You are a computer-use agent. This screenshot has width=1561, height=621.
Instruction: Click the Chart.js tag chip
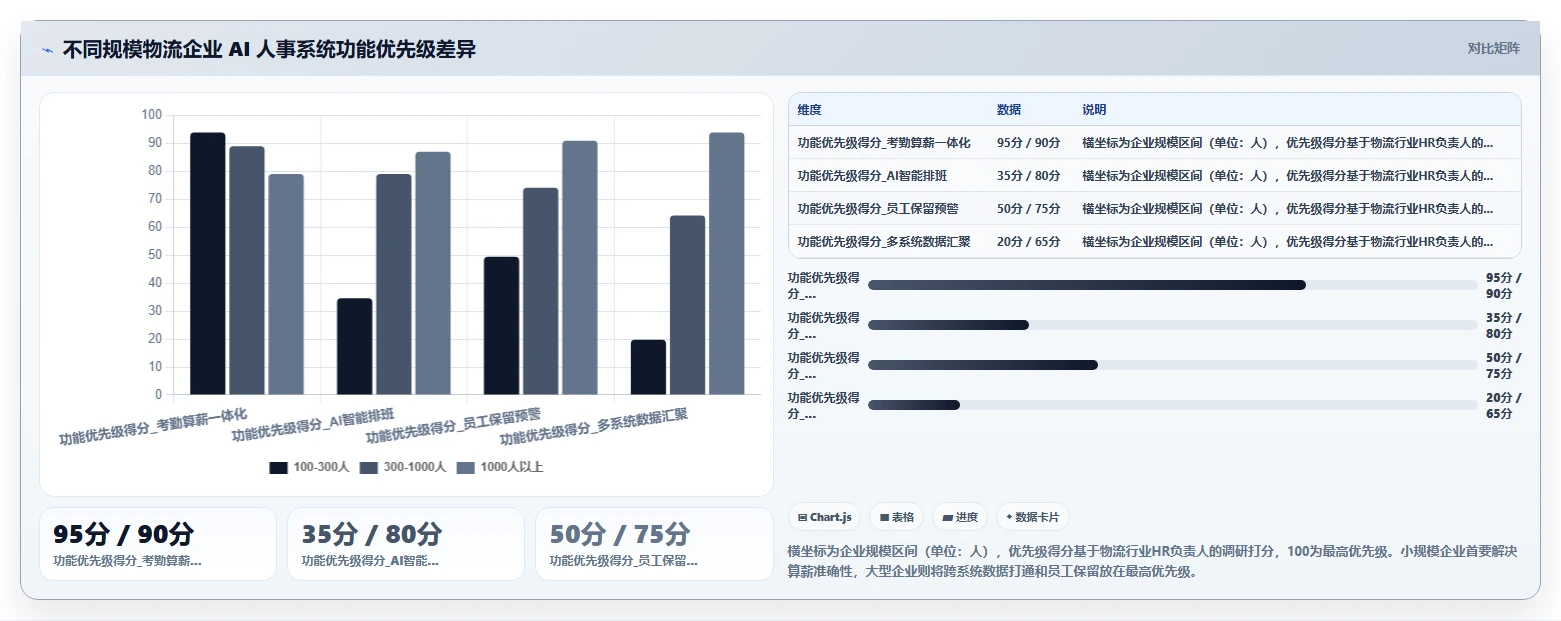click(x=824, y=517)
